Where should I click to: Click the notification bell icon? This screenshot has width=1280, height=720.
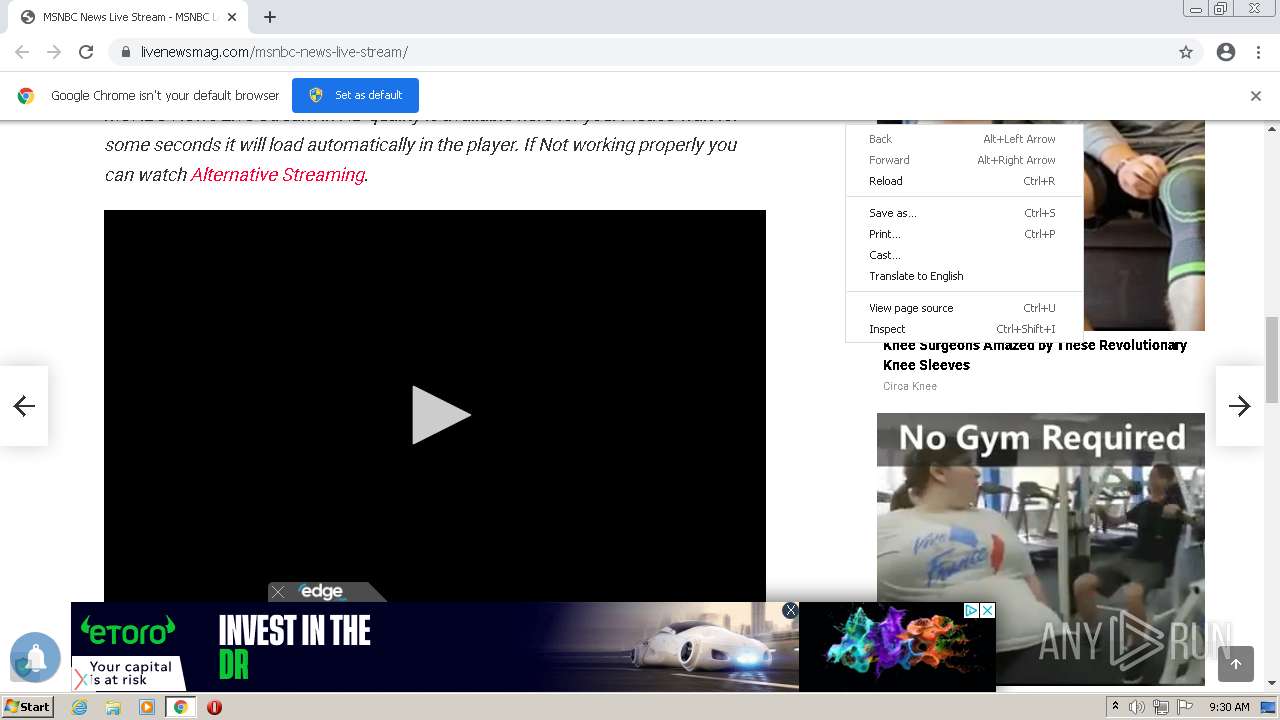click(35, 657)
